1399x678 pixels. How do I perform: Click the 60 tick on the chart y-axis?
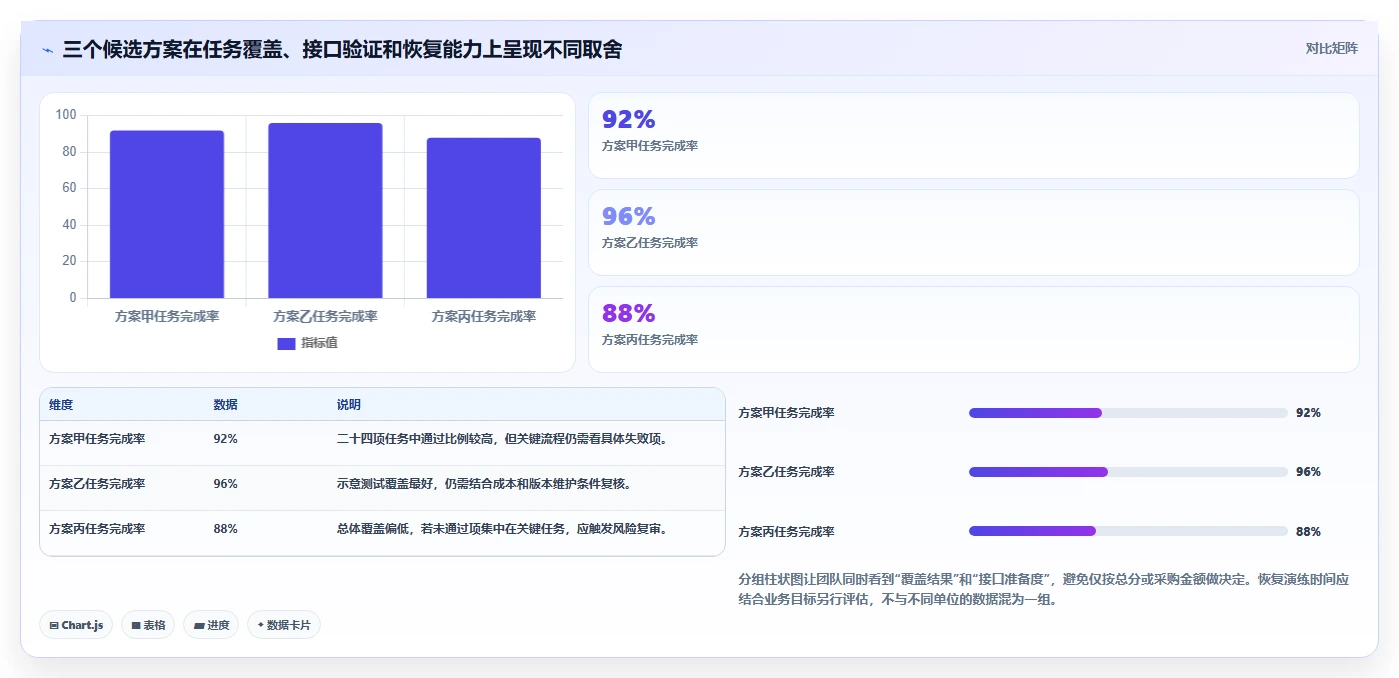[70, 188]
